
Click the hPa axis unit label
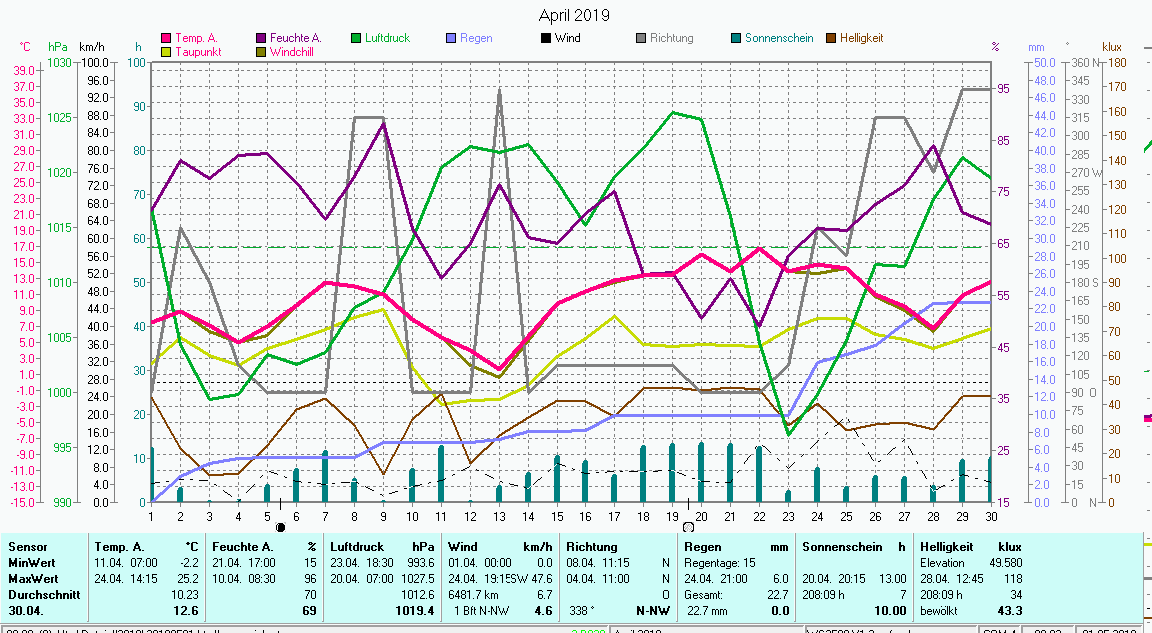(x=58, y=47)
